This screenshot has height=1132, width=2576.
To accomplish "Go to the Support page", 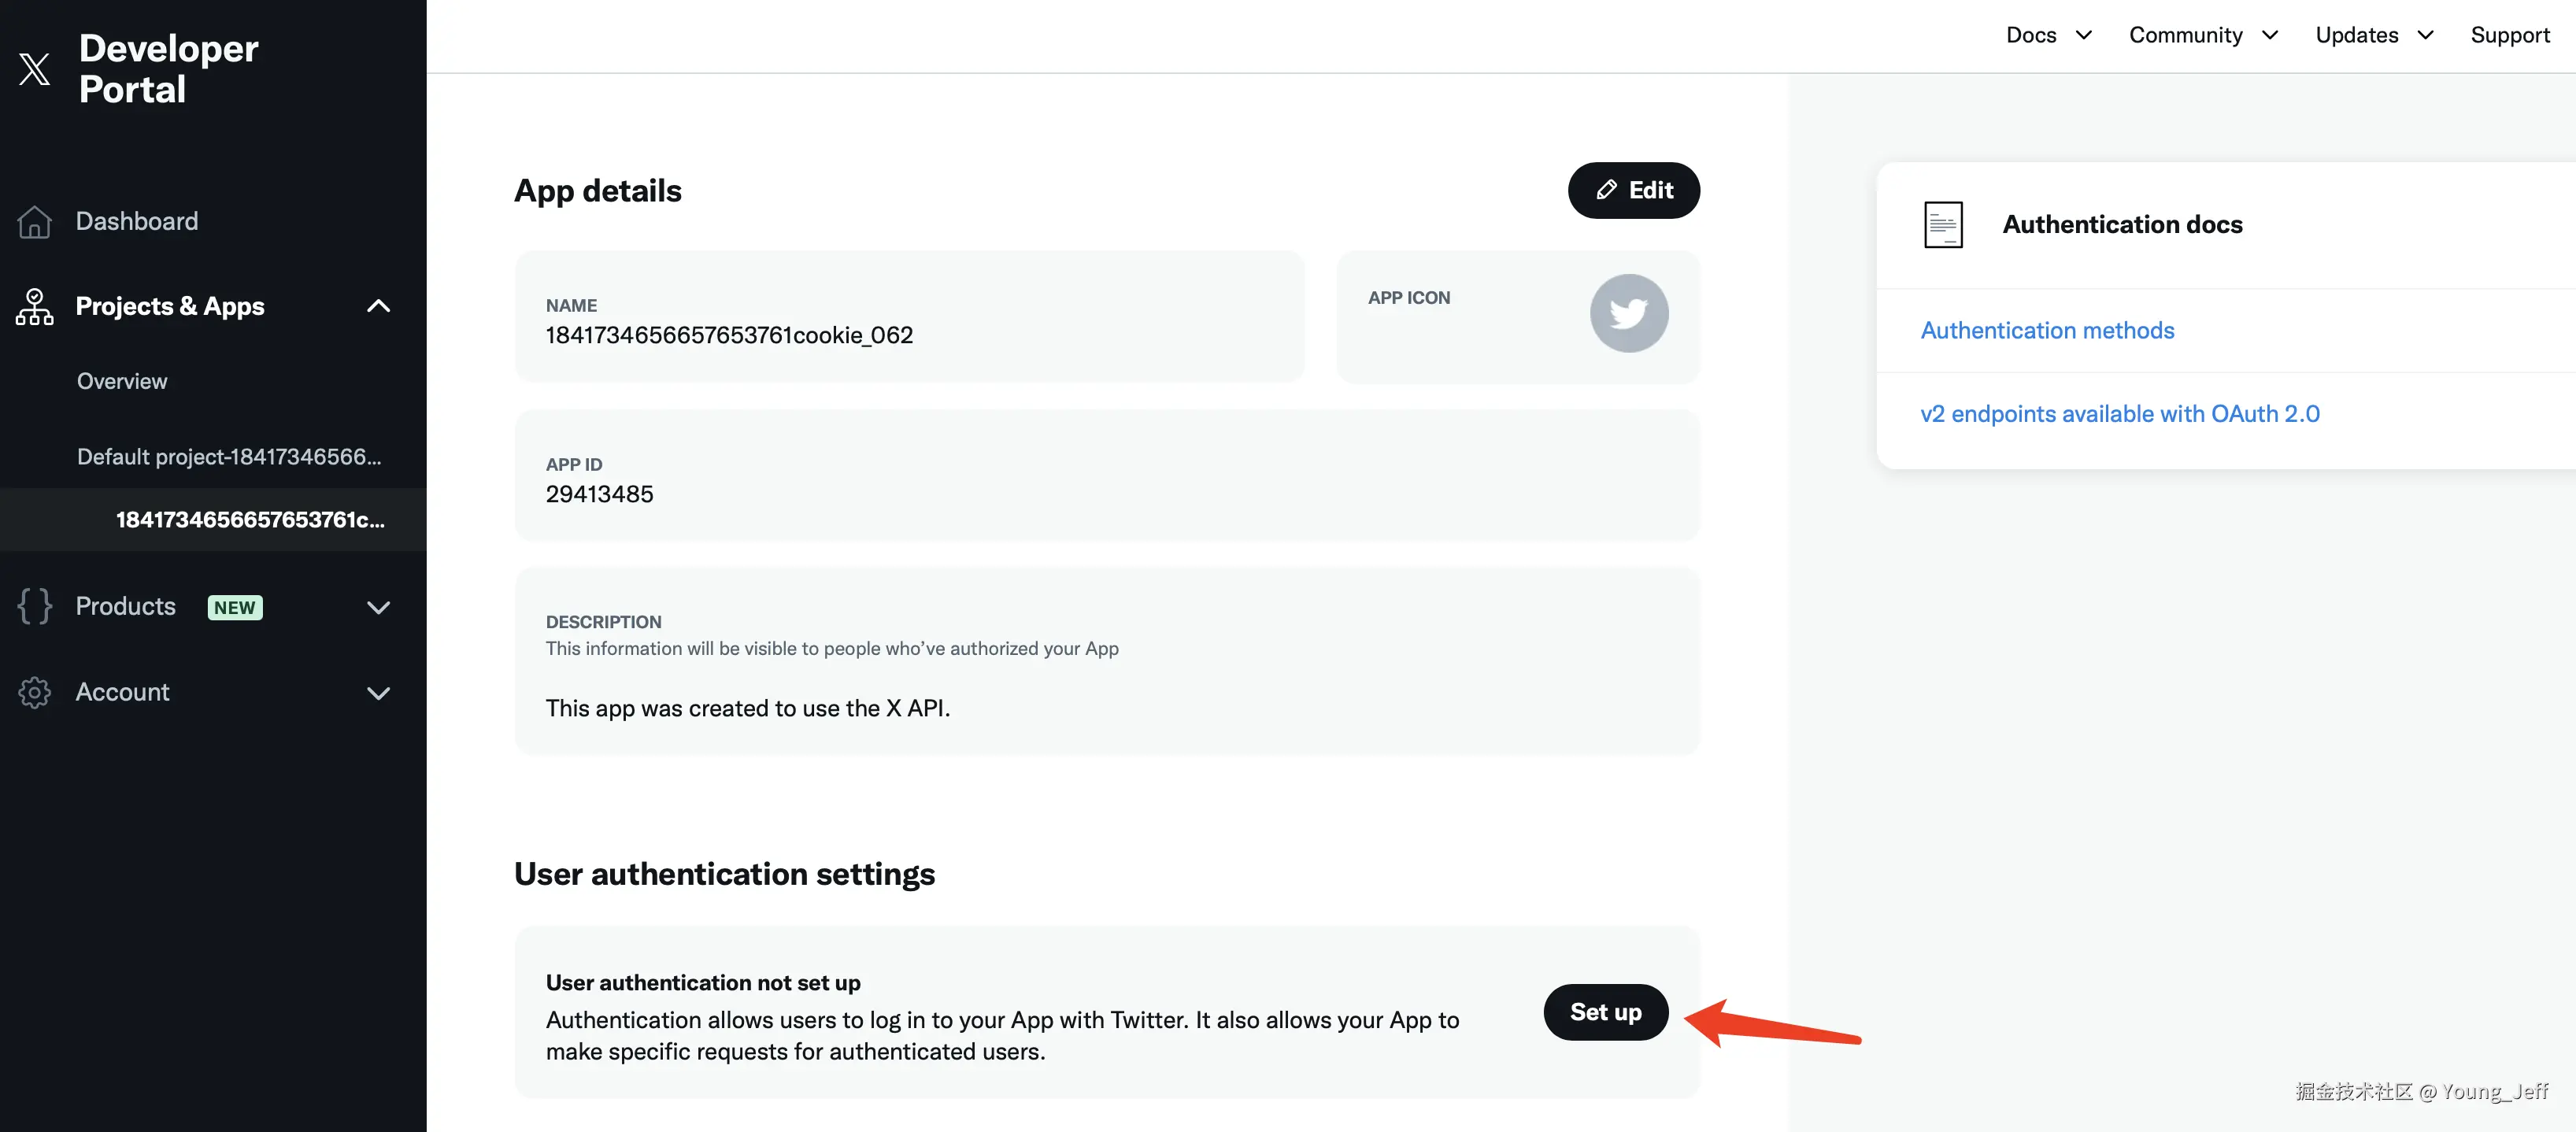I will 2509,35.
